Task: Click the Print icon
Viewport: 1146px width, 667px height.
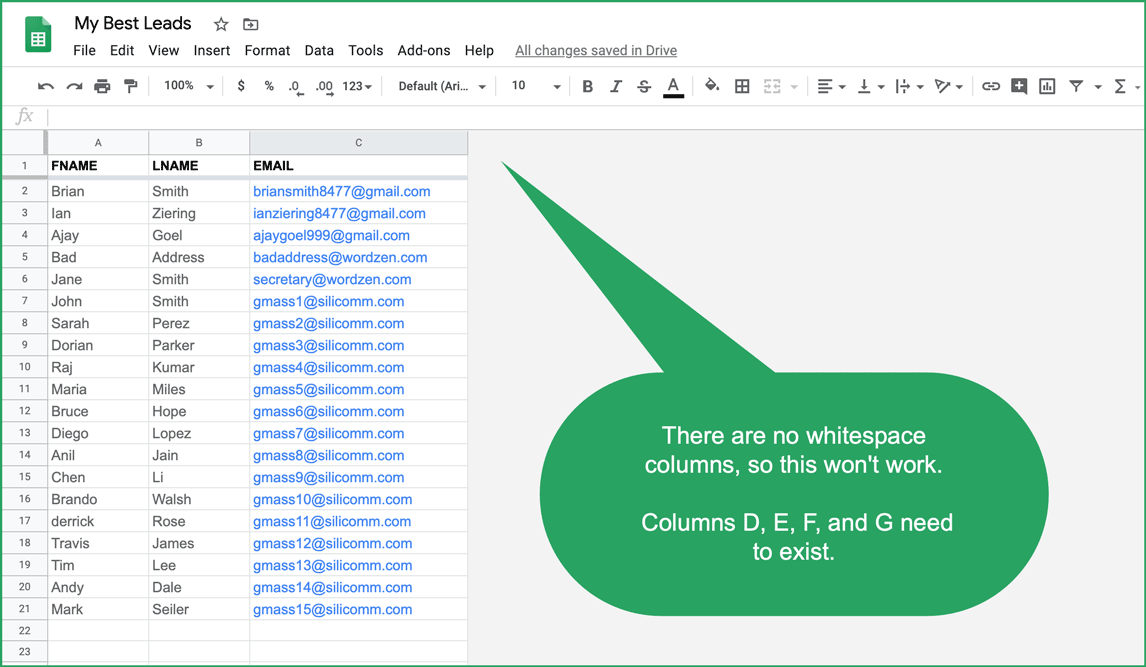Action: 102,87
